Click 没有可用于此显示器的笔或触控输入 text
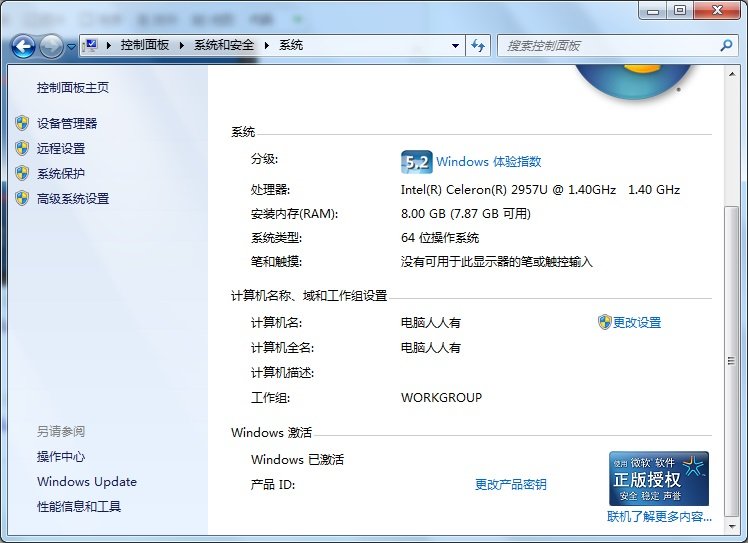Screen dimensions: 748x543 pos(497,262)
